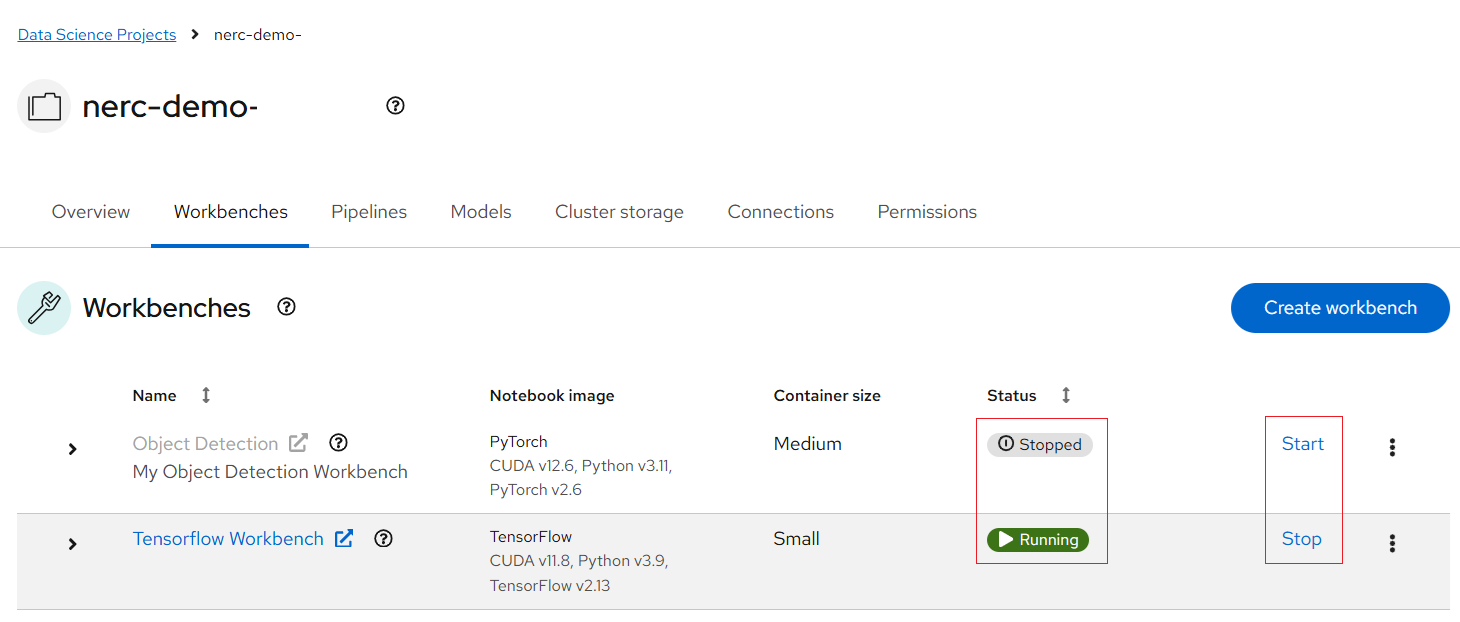The width and height of the screenshot is (1460, 622).
Task: Go to the Permissions tab
Action: click(927, 212)
